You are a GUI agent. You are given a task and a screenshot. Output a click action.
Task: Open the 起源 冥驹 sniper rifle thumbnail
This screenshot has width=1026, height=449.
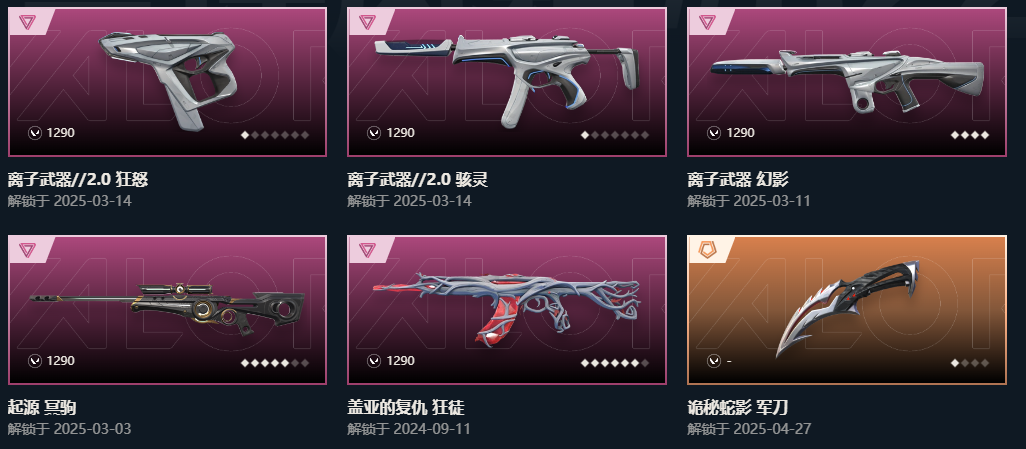point(167,308)
